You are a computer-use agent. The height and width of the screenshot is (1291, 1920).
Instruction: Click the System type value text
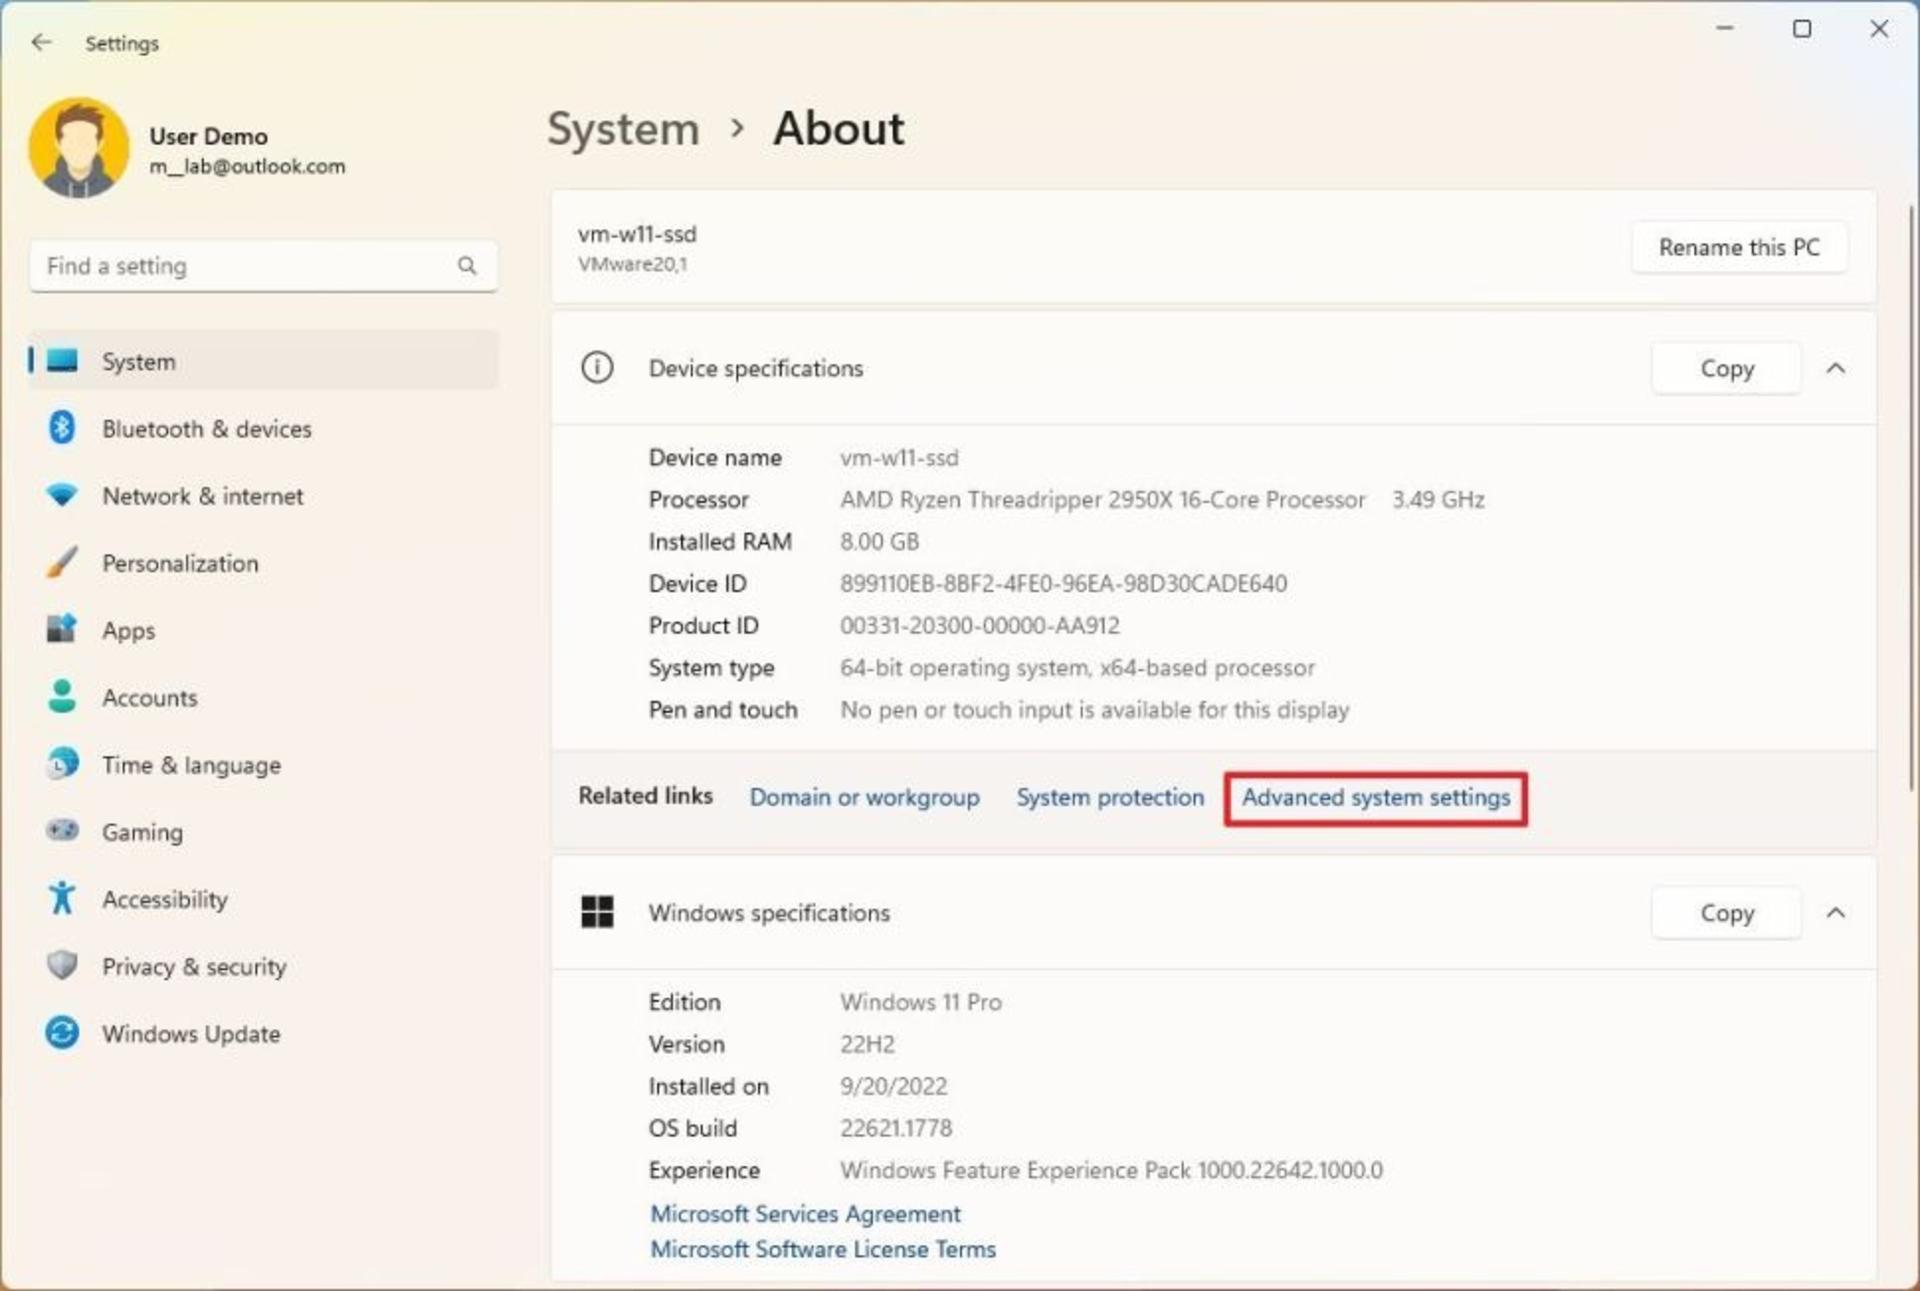coord(1077,667)
